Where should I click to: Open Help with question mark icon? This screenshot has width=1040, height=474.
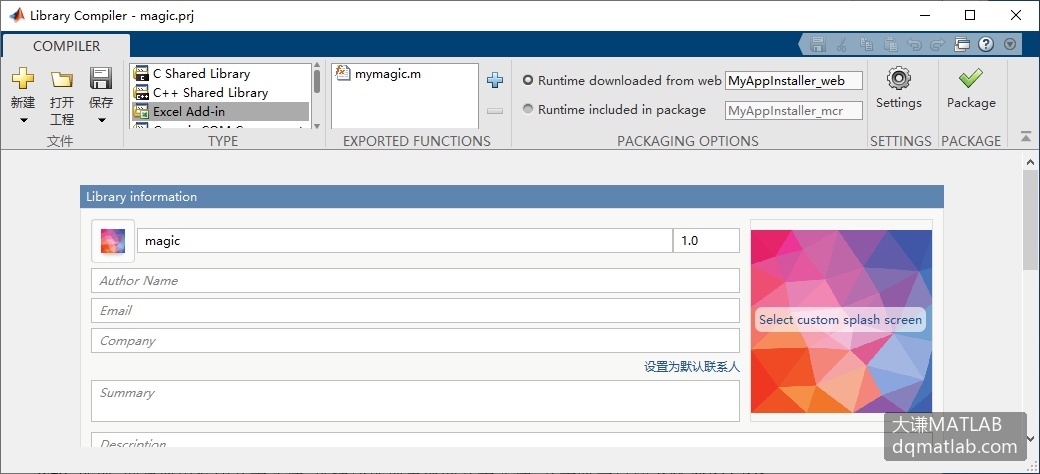986,44
